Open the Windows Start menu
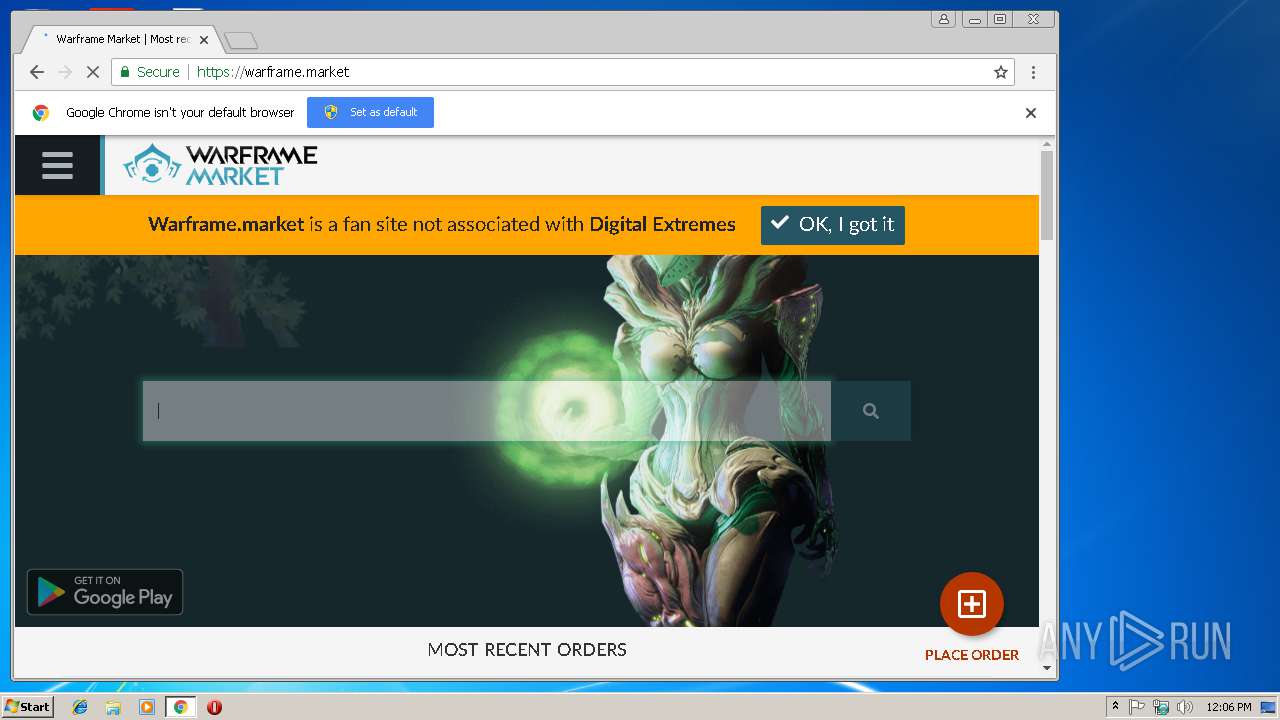 pyautogui.click(x=27, y=707)
